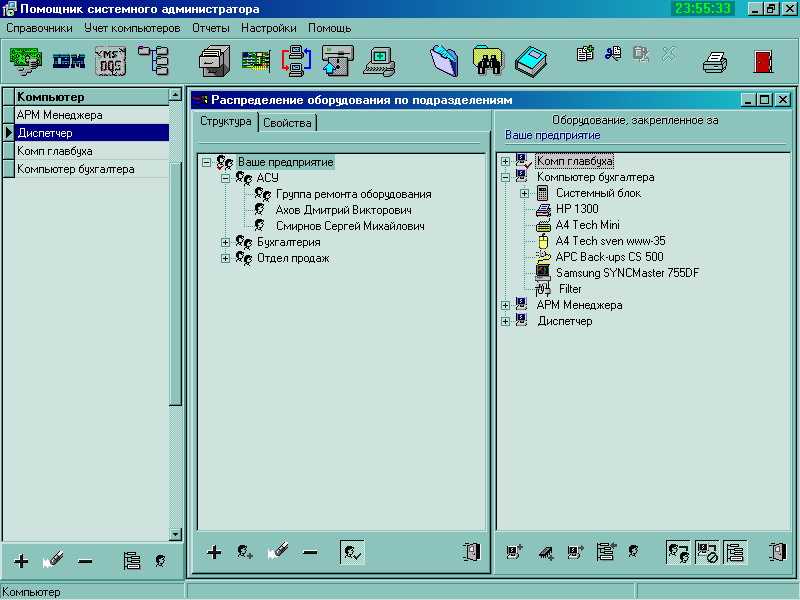Expand the Диспетчер node in equipment tree
Screen dimensions: 800x600
(x=506, y=321)
